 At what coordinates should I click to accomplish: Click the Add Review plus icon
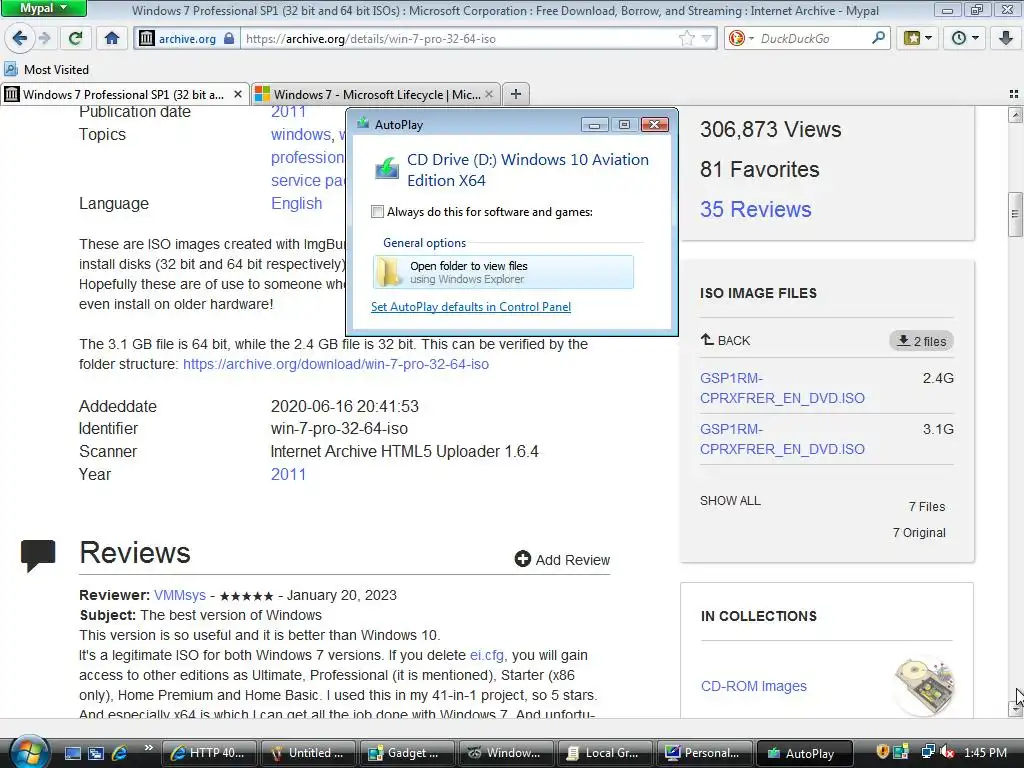click(x=522, y=559)
